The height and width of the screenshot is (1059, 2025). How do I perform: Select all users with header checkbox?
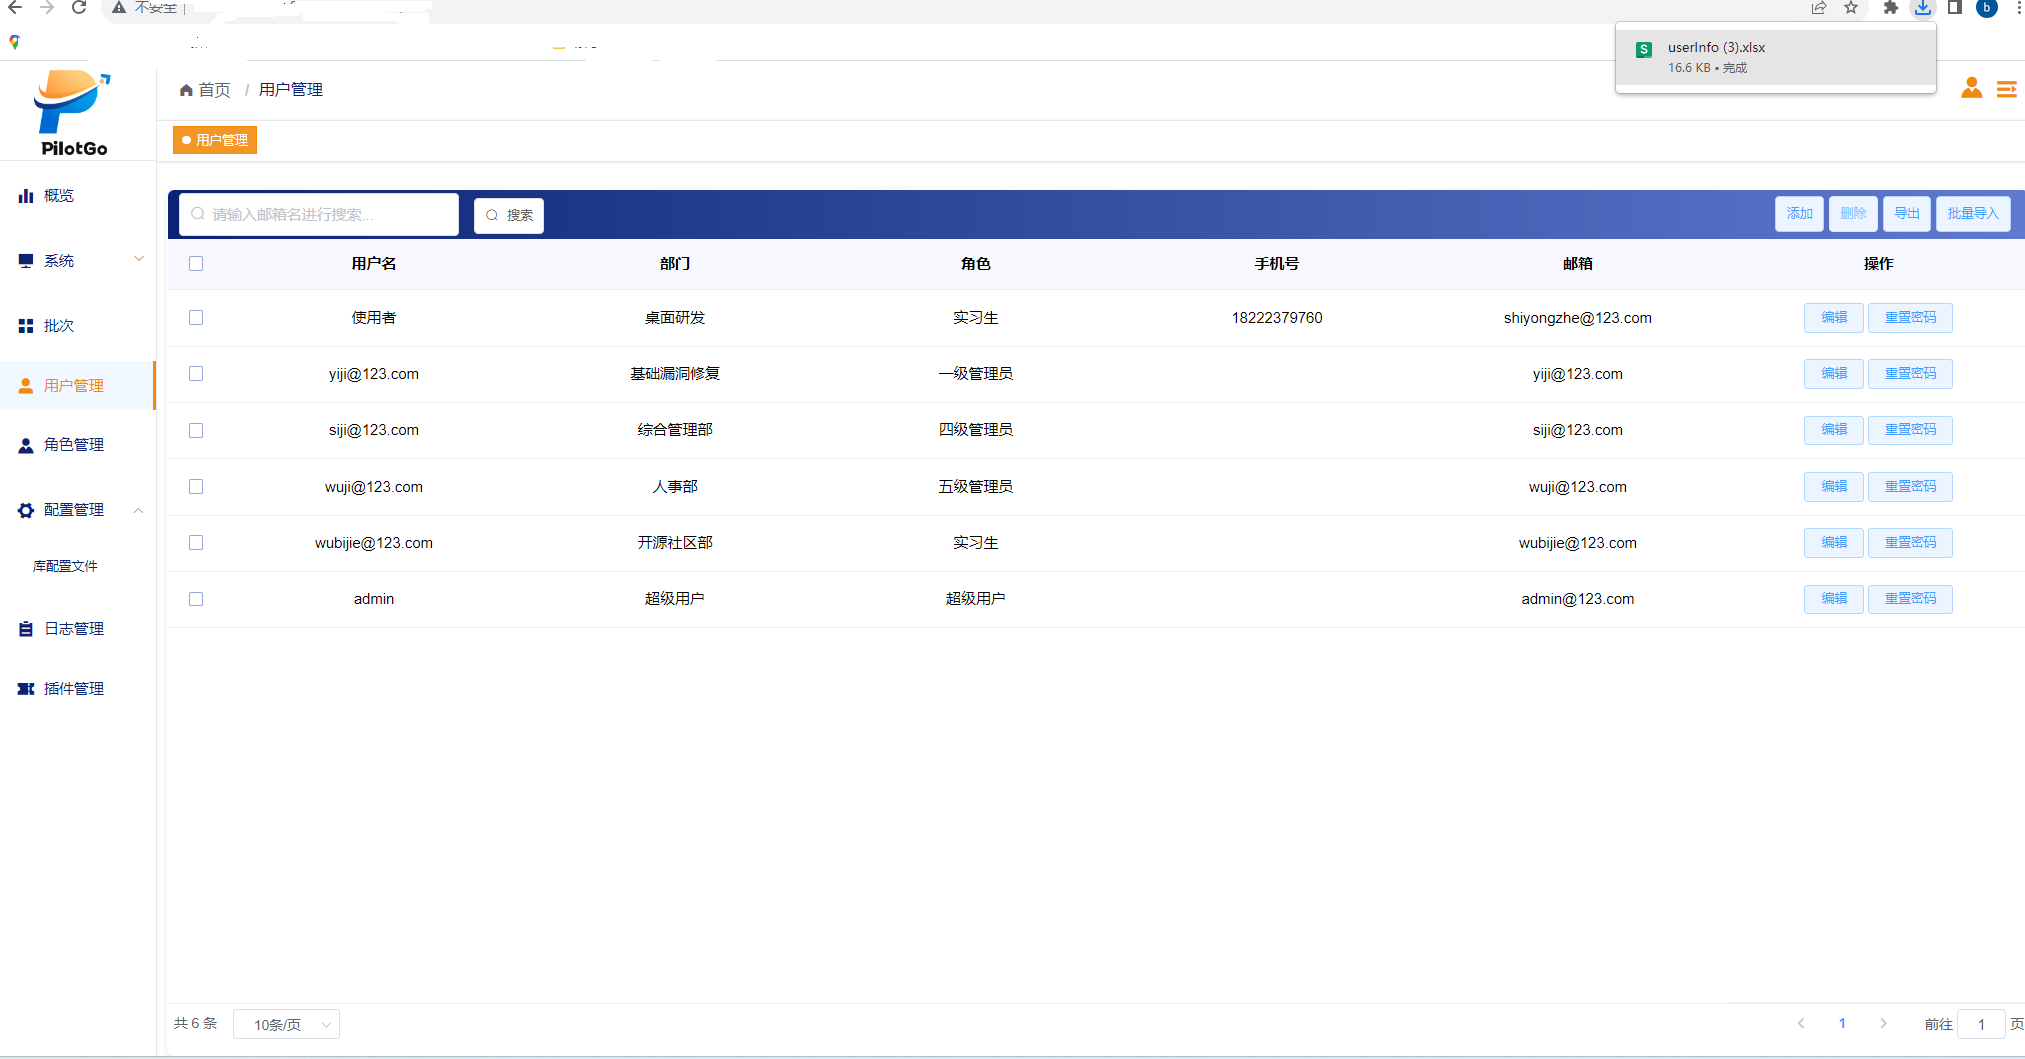[196, 264]
